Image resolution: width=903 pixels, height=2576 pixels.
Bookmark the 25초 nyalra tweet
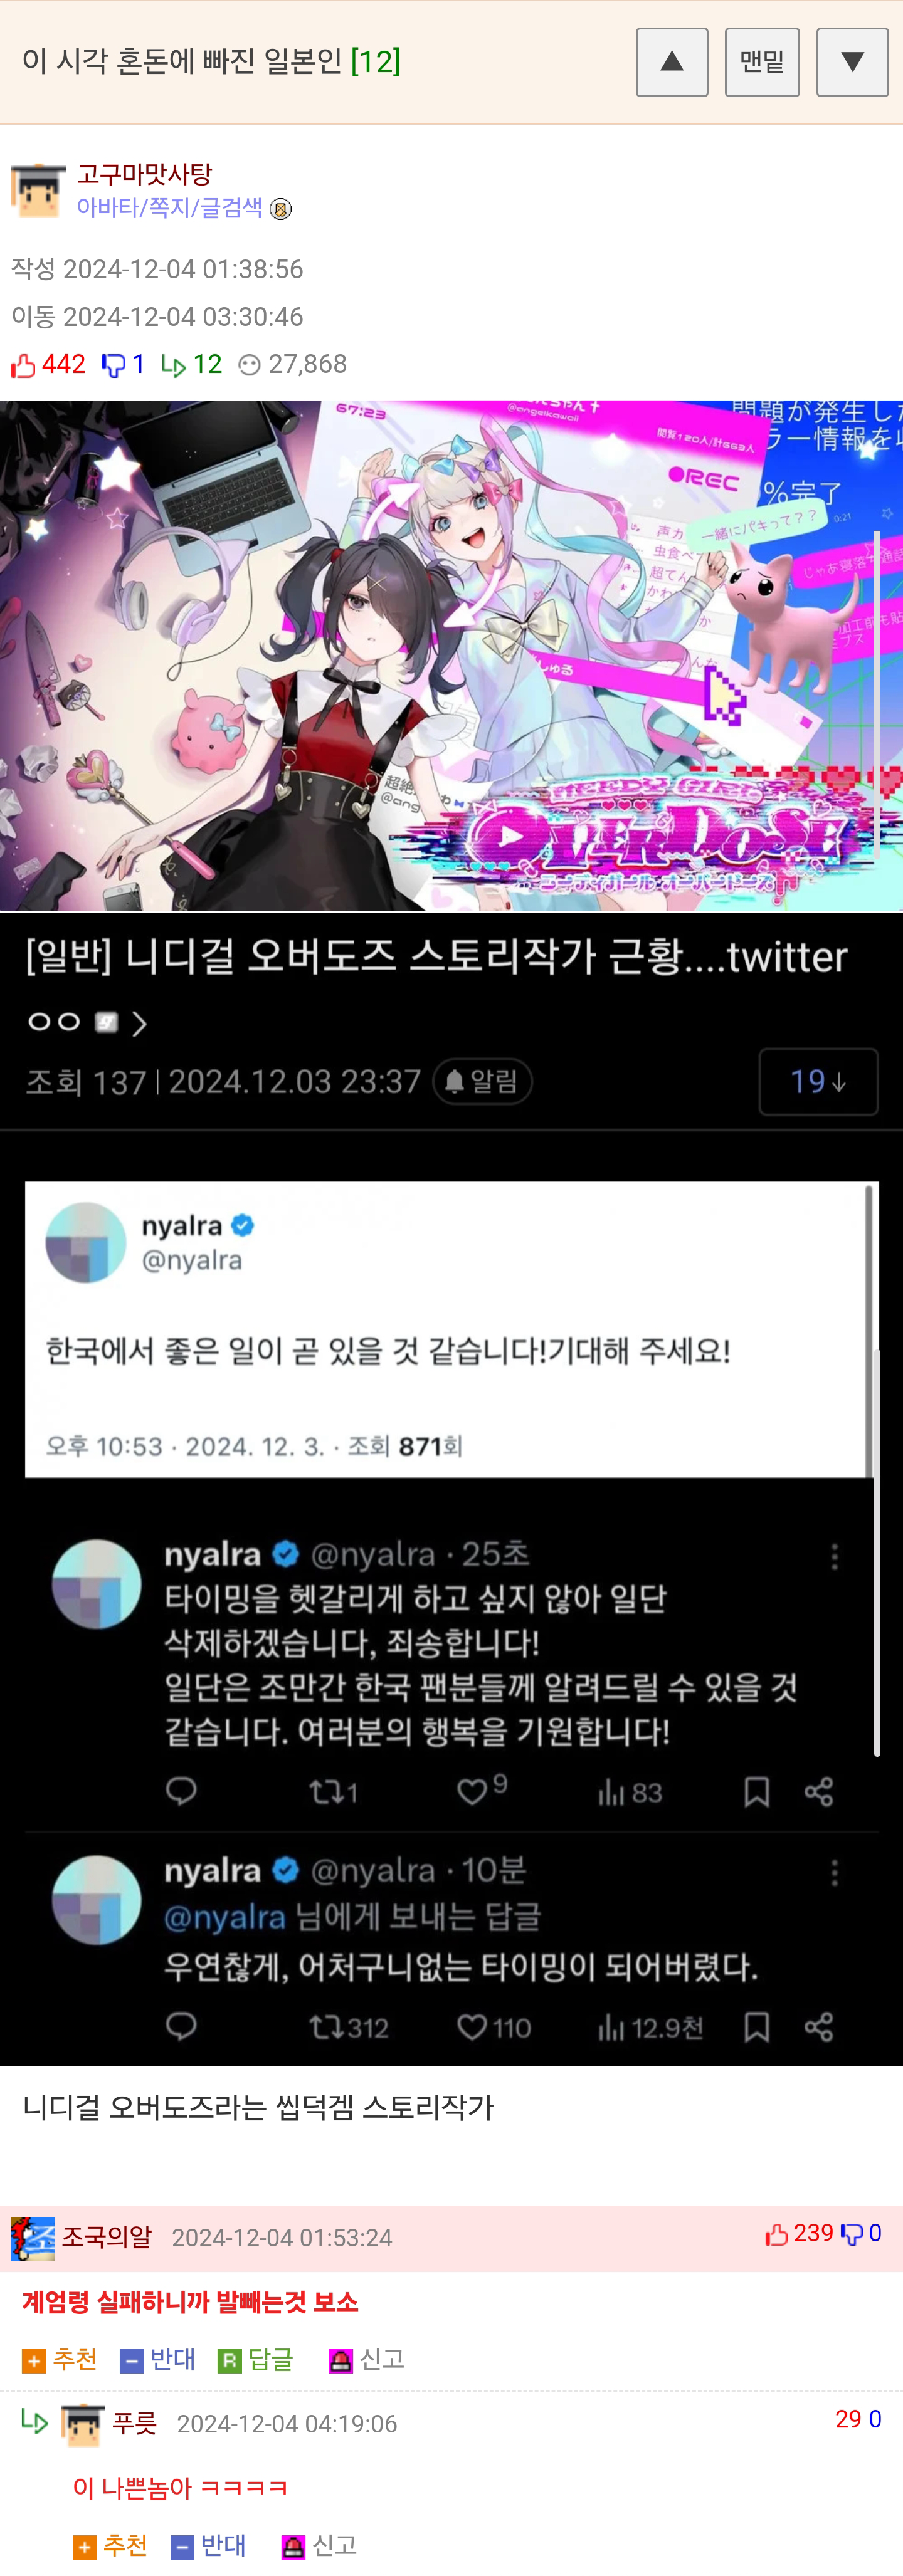pos(757,1791)
